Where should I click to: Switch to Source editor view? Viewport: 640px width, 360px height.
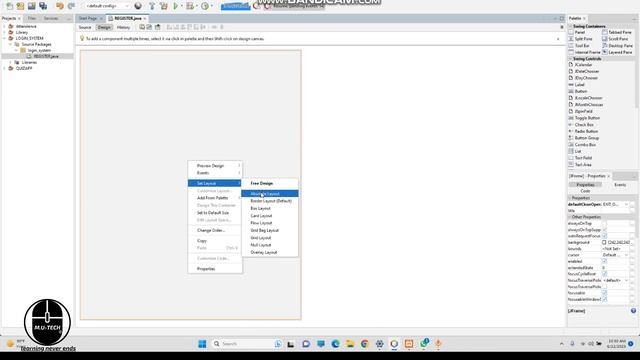click(x=85, y=27)
